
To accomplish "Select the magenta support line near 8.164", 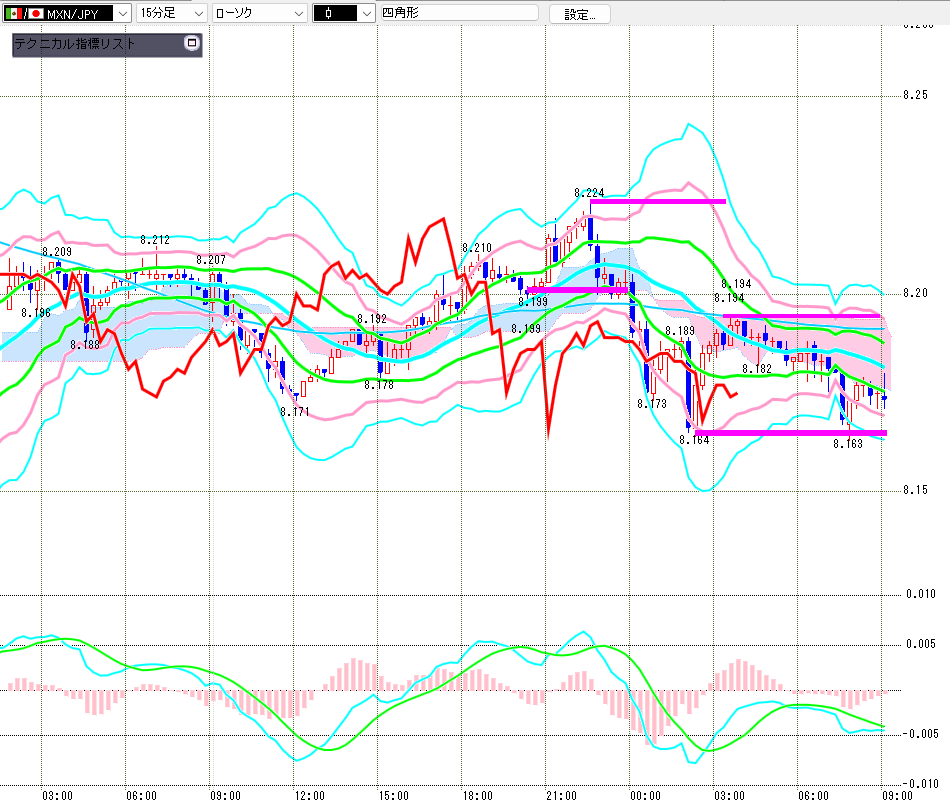I will [790, 433].
